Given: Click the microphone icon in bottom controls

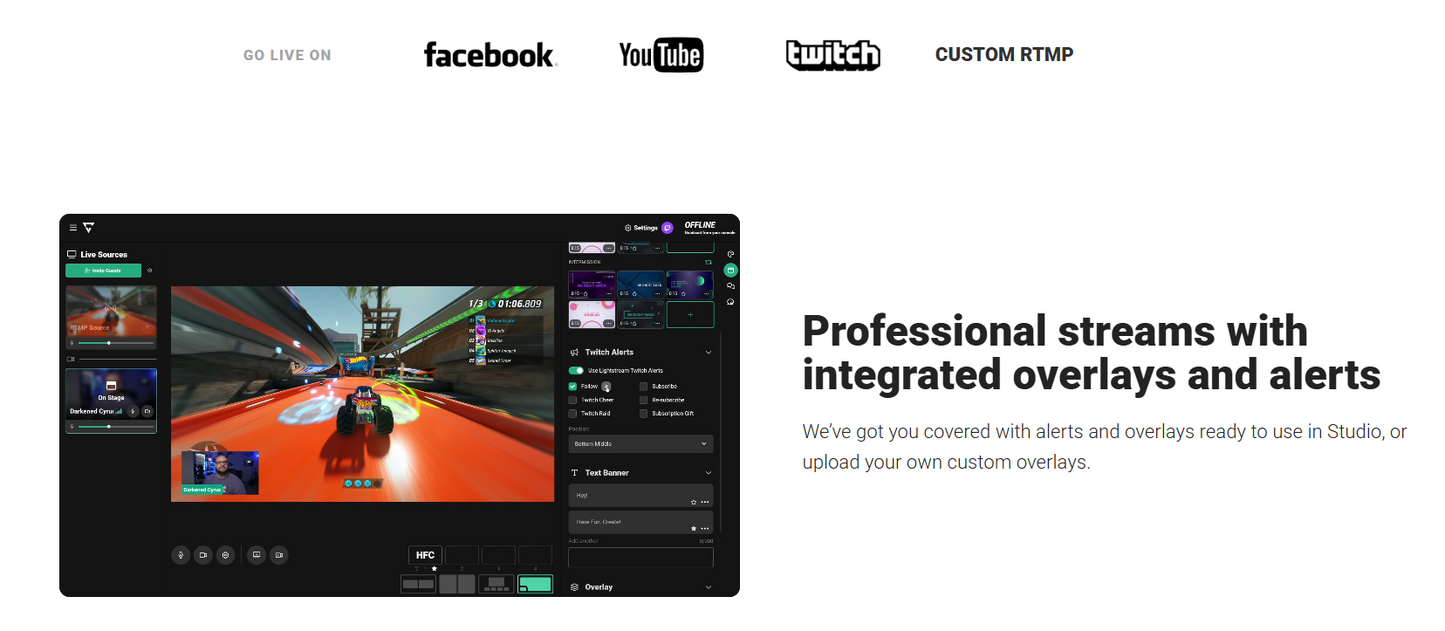Looking at the screenshot, I should click(181, 555).
